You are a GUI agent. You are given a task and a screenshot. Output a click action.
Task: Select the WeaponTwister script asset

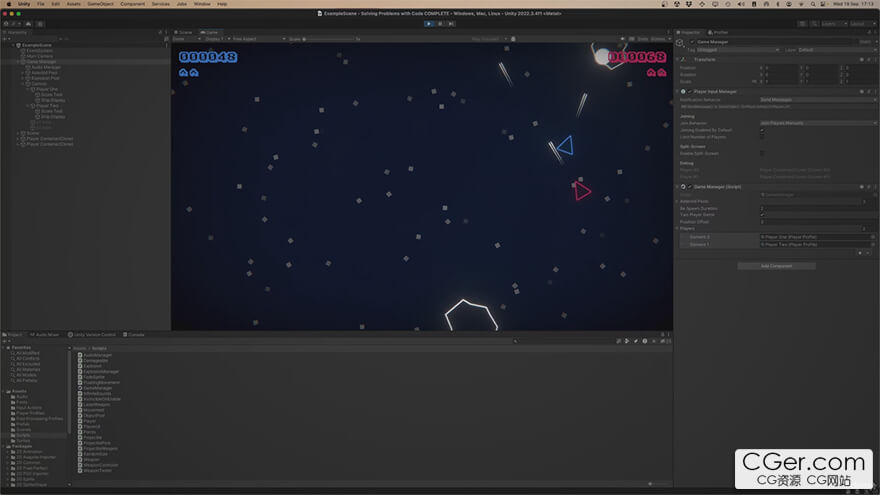pyautogui.click(x=97, y=471)
